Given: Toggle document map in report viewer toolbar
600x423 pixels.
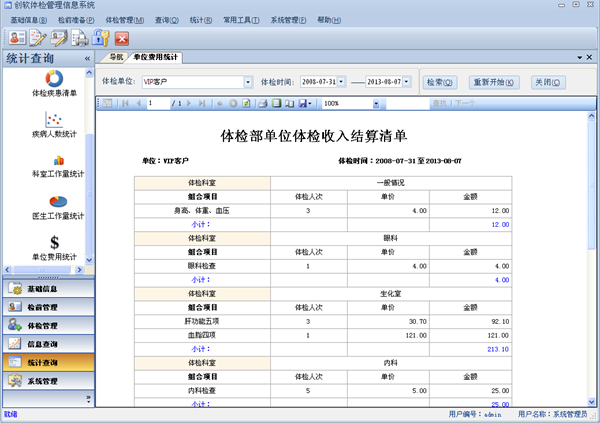Looking at the screenshot, I should 108,103.
